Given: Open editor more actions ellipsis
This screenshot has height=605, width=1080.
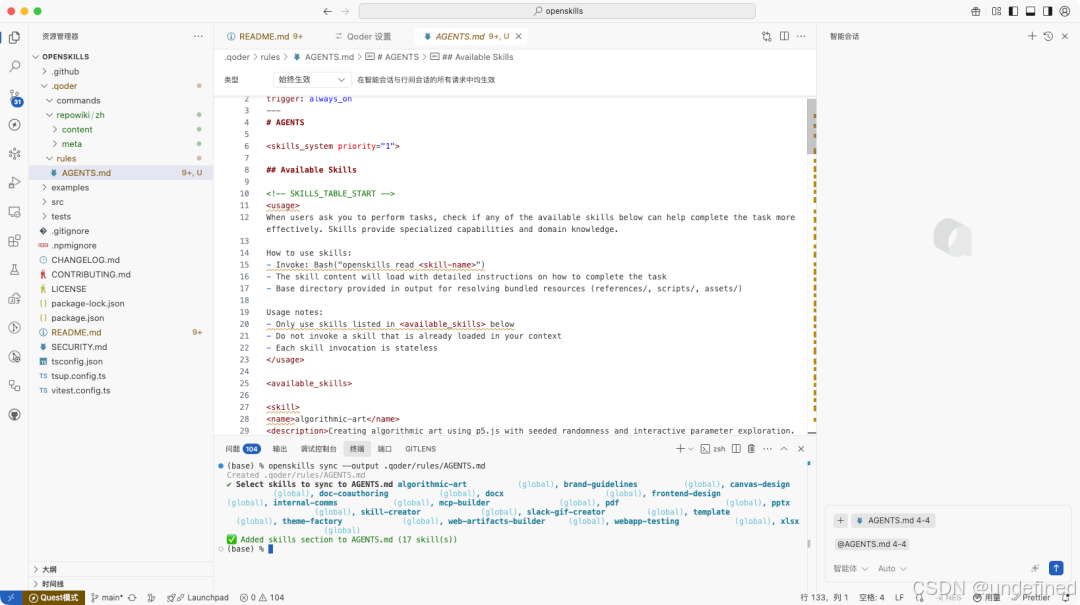Looking at the screenshot, I should [x=801, y=36].
